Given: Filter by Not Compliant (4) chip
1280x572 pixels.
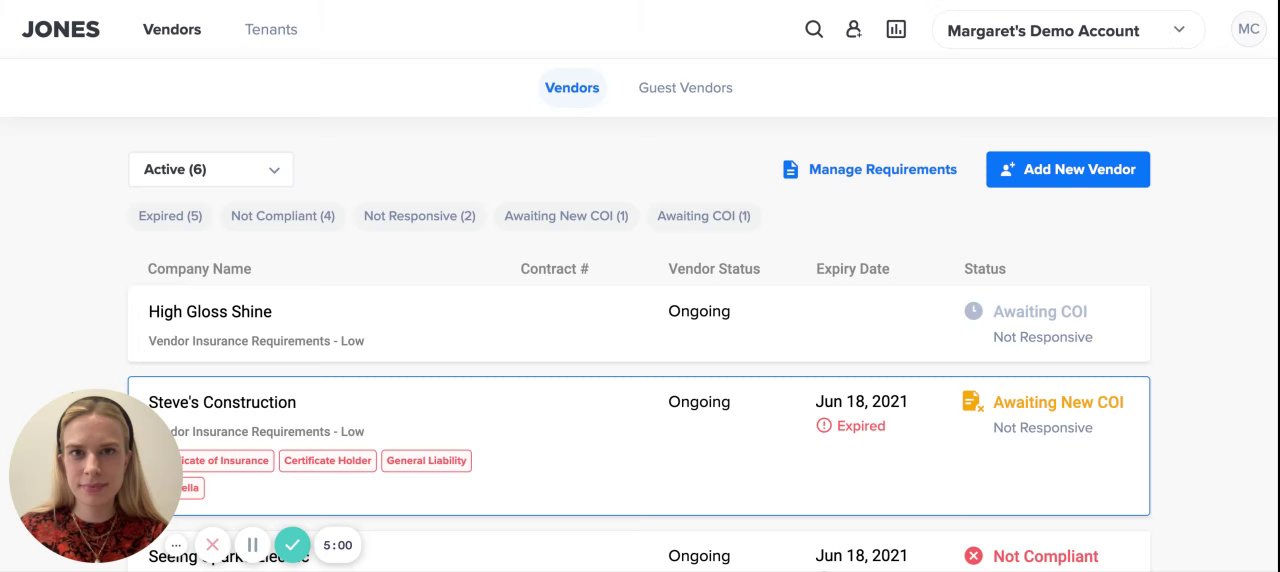Looking at the screenshot, I should 282,216.
